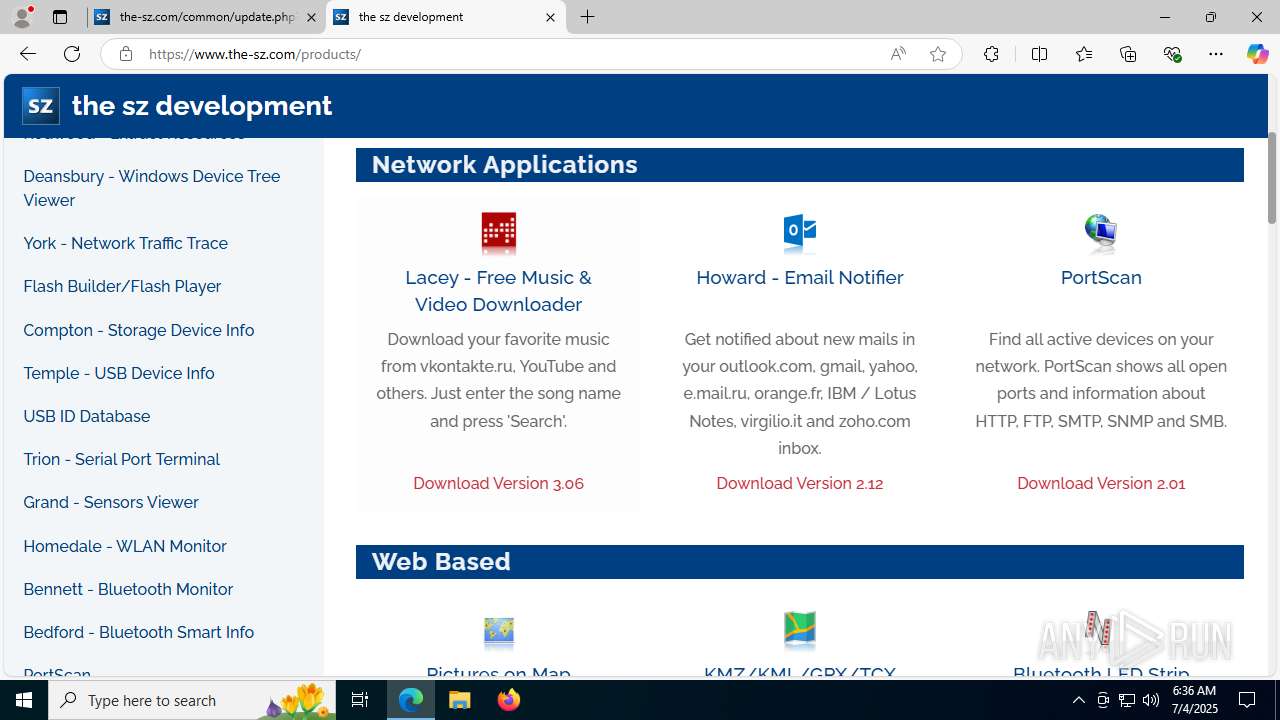Go back using the browser back arrow

click(x=27, y=54)
